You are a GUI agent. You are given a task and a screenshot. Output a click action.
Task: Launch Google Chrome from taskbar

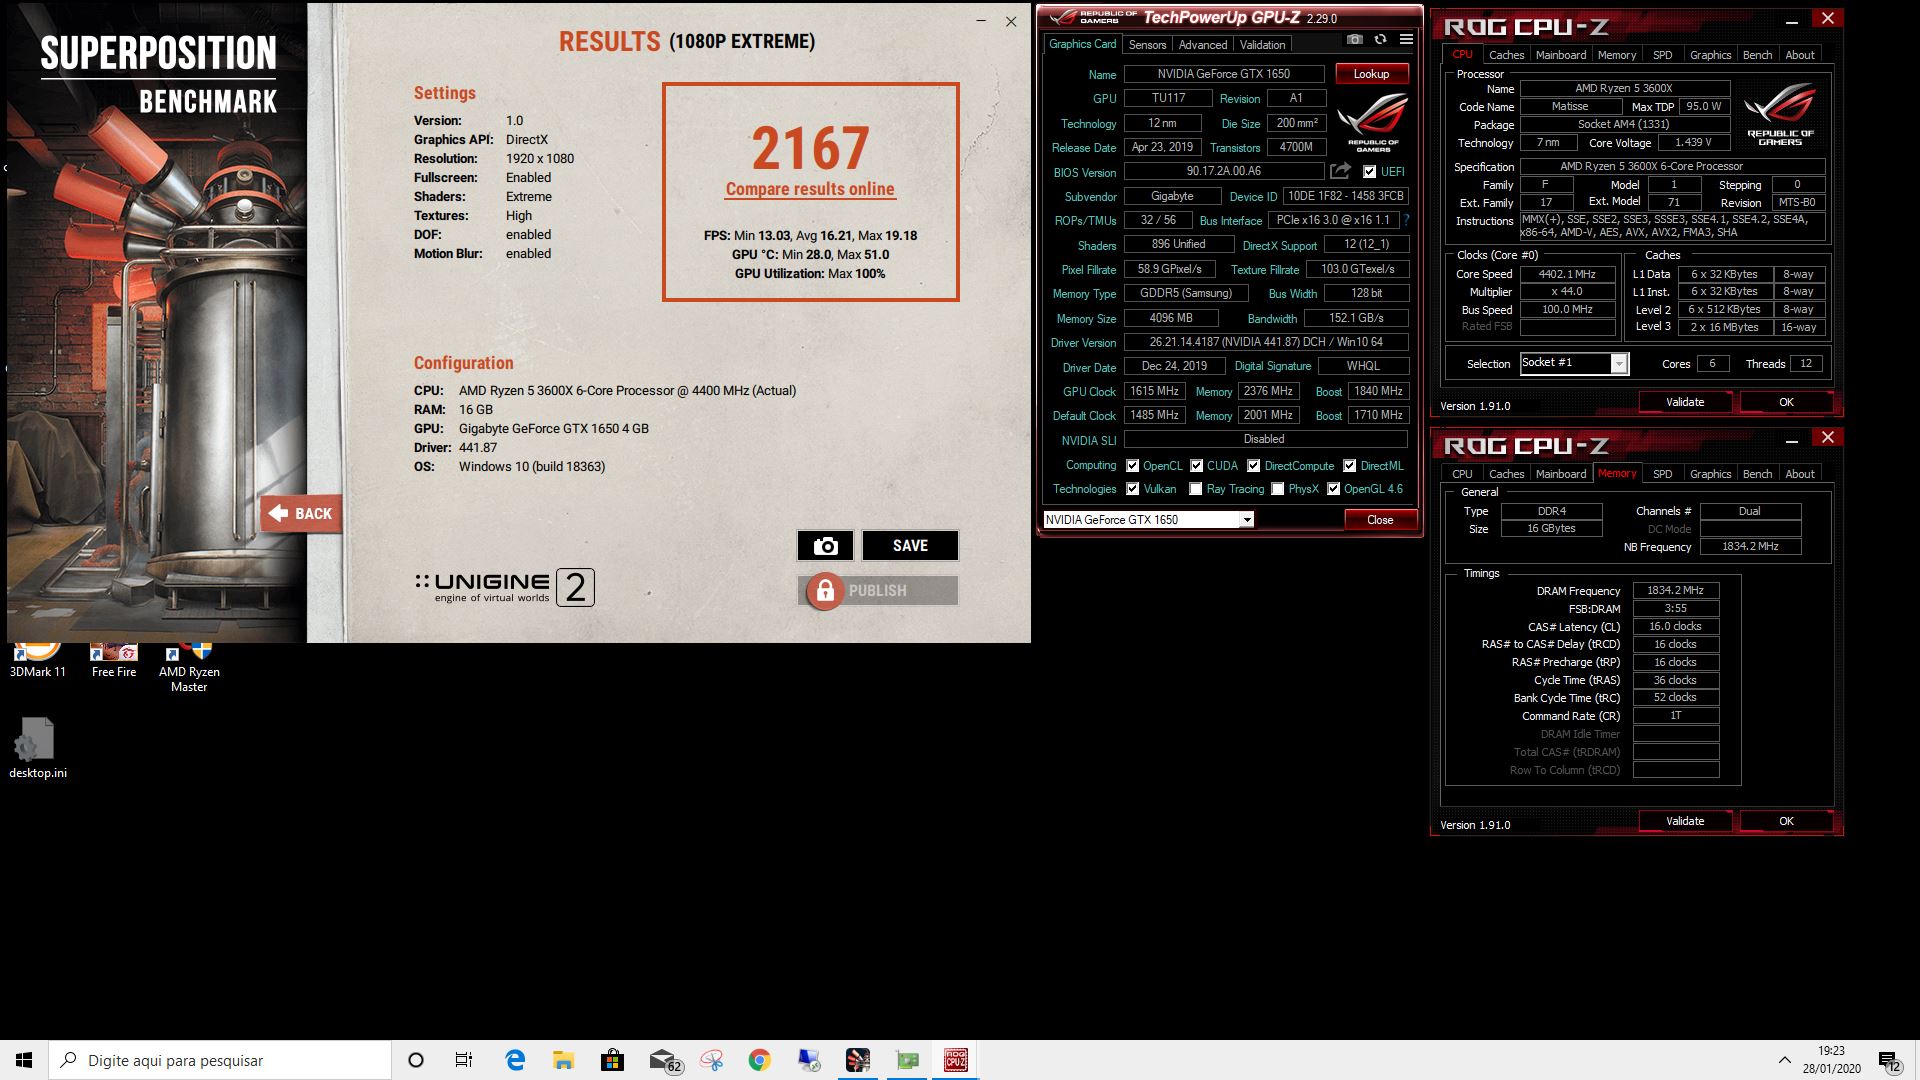pyautogui.click(x=760, y=1060)
